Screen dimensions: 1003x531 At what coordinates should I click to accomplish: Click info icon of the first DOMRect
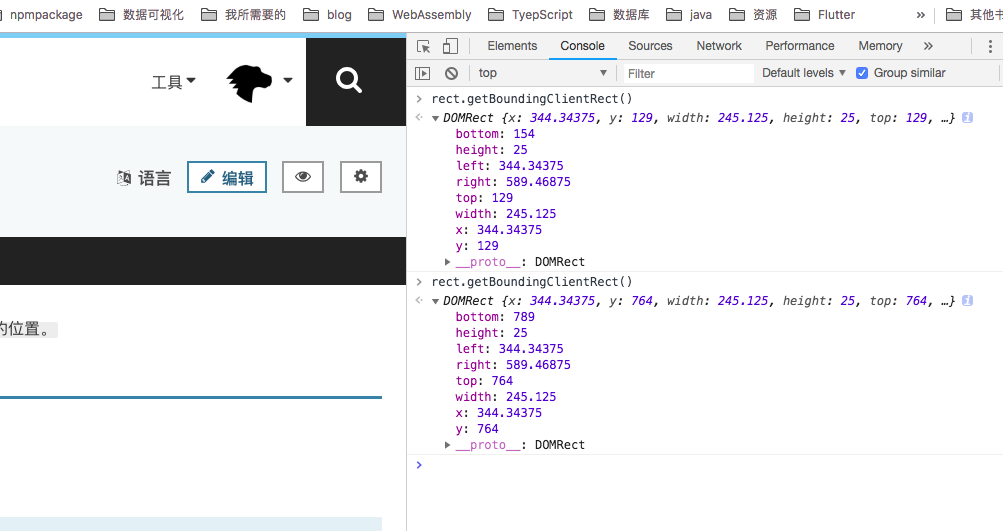pos(967,118)
